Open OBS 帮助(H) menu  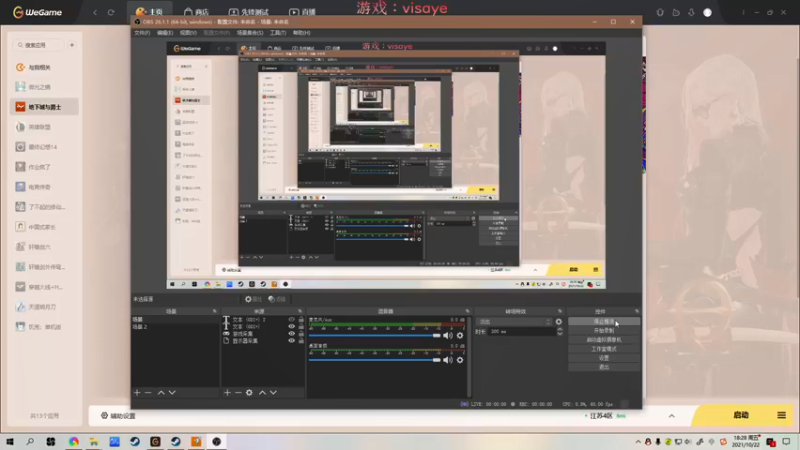coord(302,33)
